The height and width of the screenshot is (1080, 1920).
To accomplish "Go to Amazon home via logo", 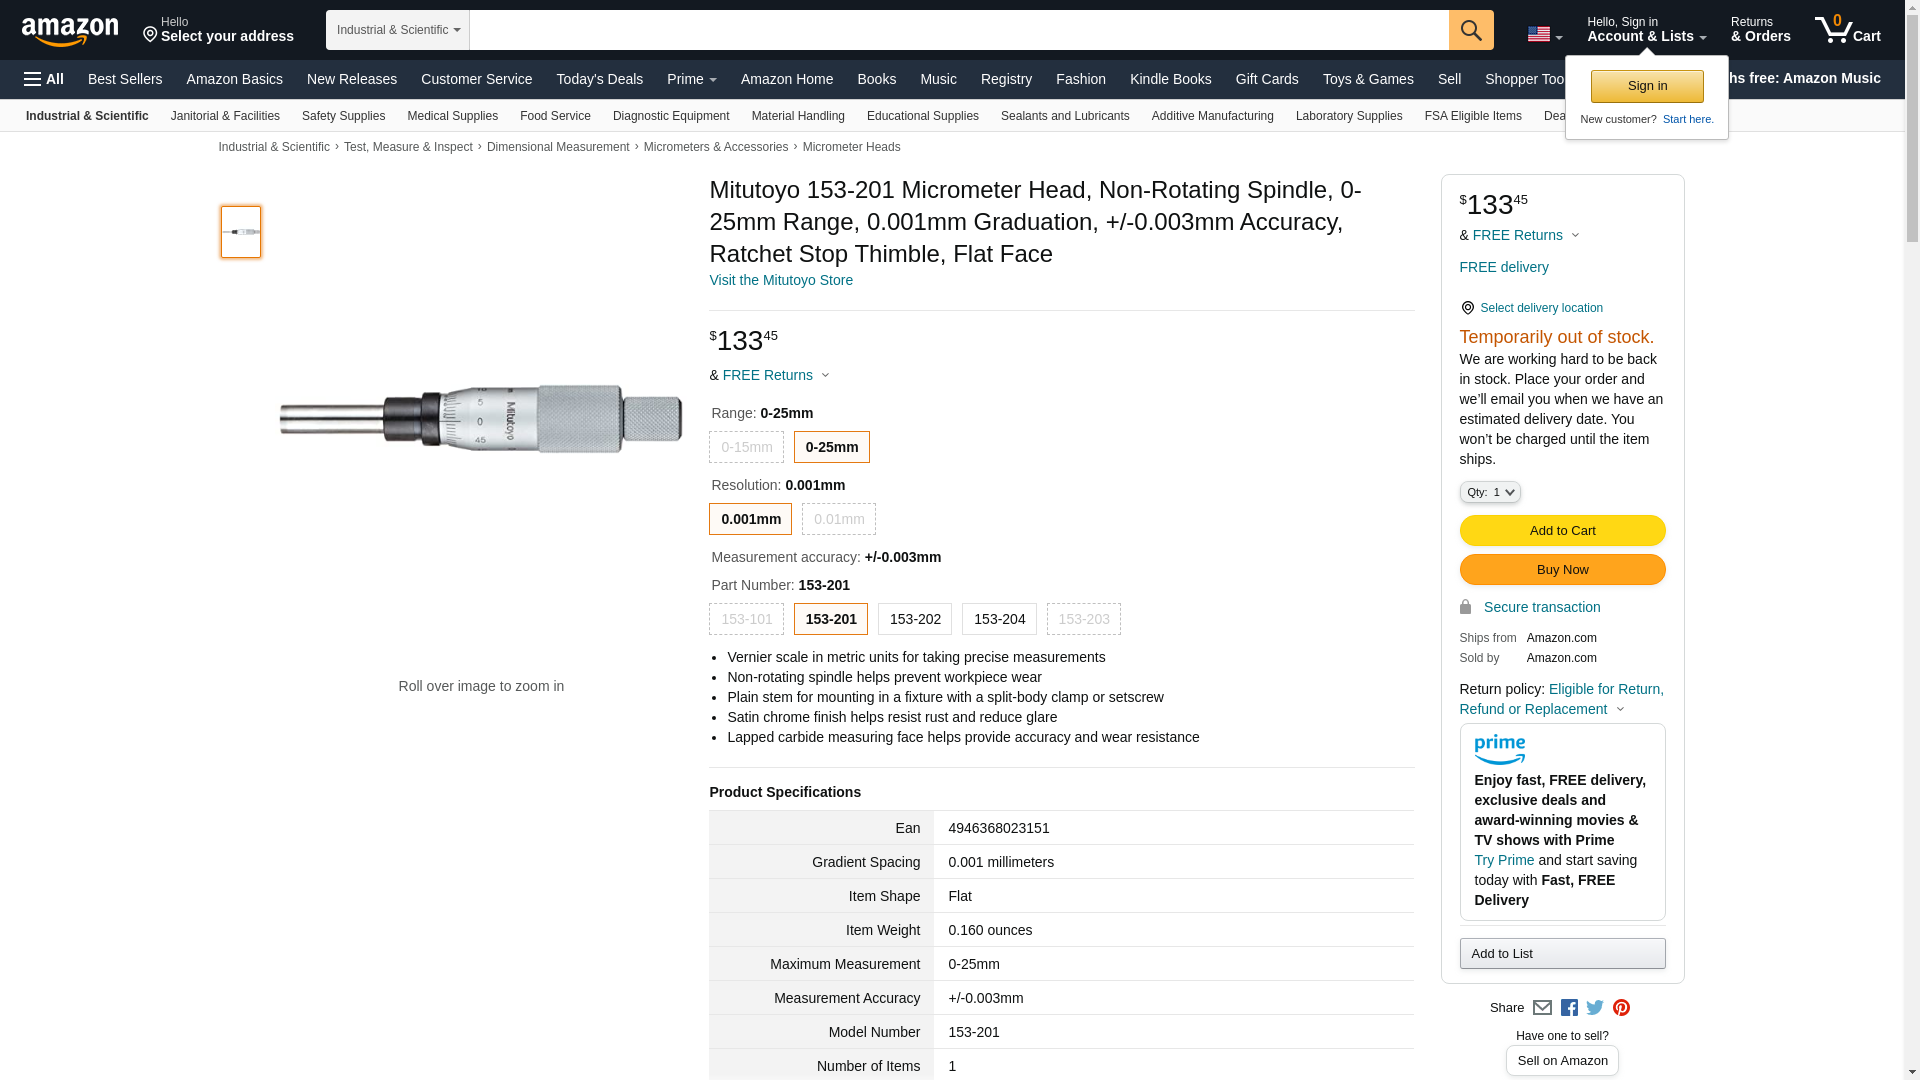I will [70, 31].
